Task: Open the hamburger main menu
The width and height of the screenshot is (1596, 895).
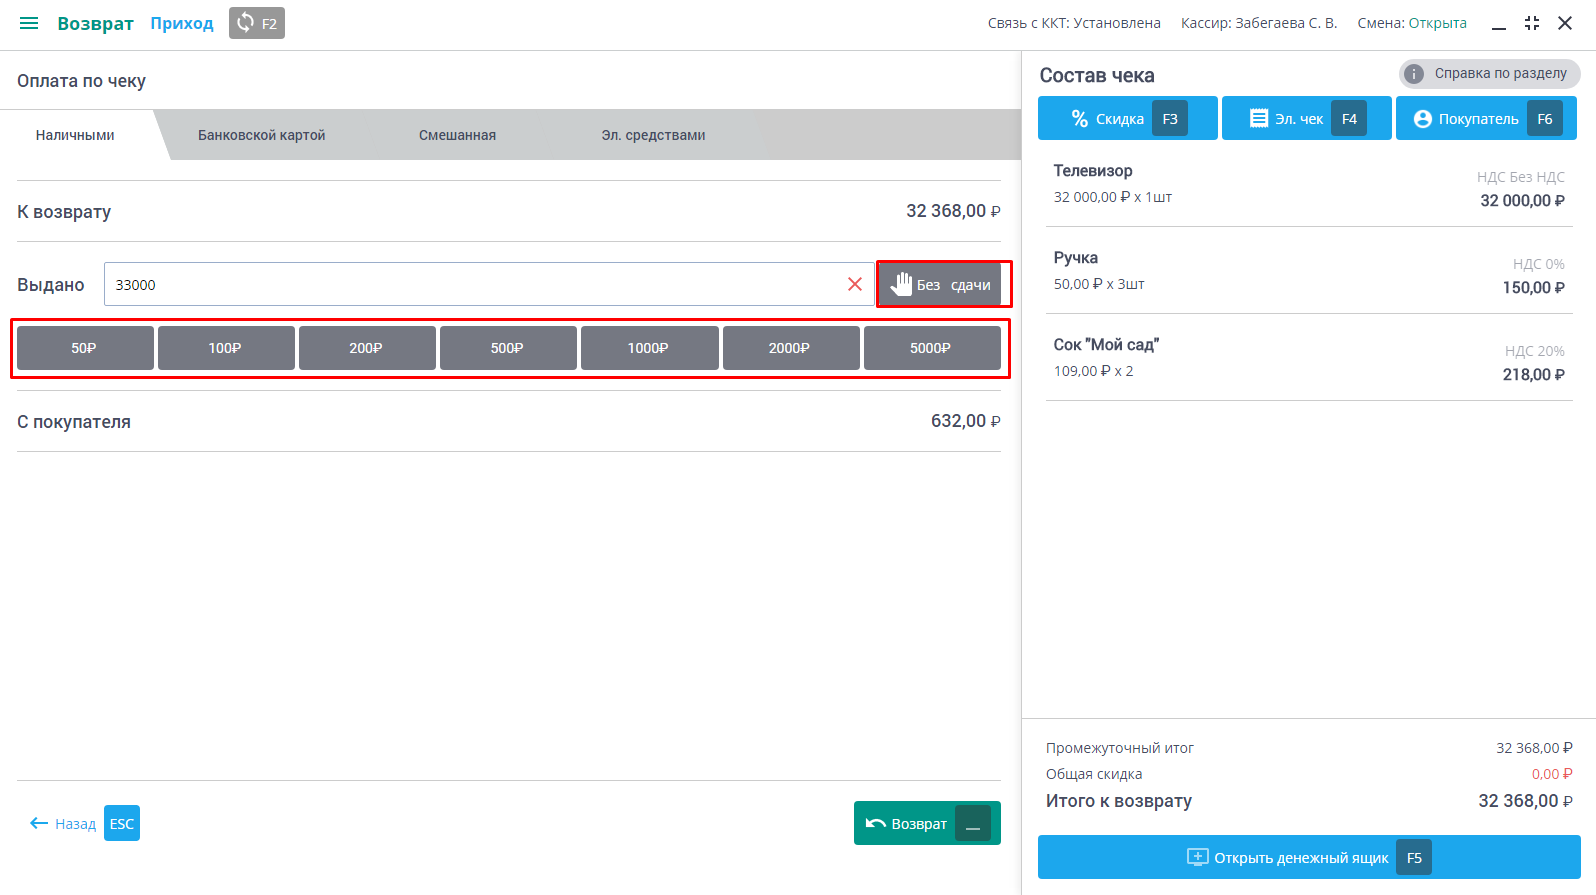Action: pyautogui.click(x=29, y=23)
